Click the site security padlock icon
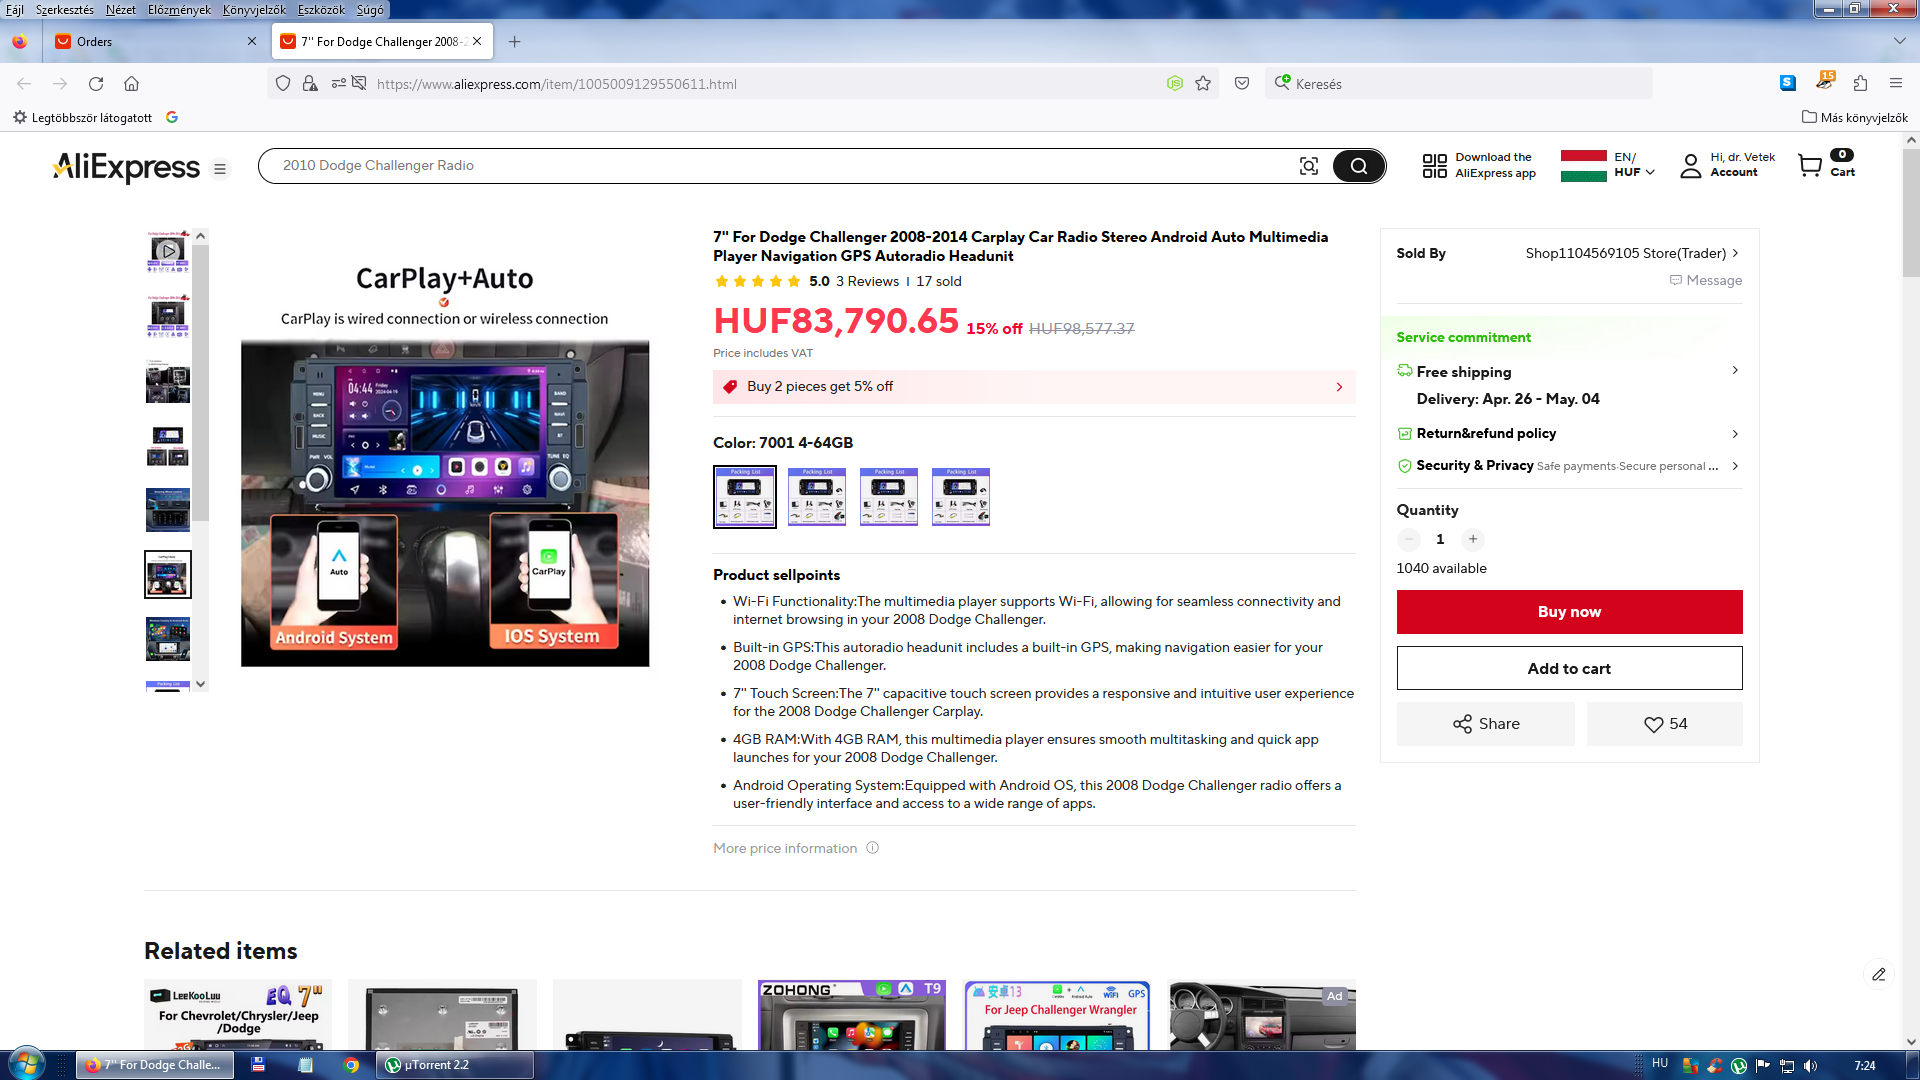This screenshot has width=1920, height=1080. 310,84
